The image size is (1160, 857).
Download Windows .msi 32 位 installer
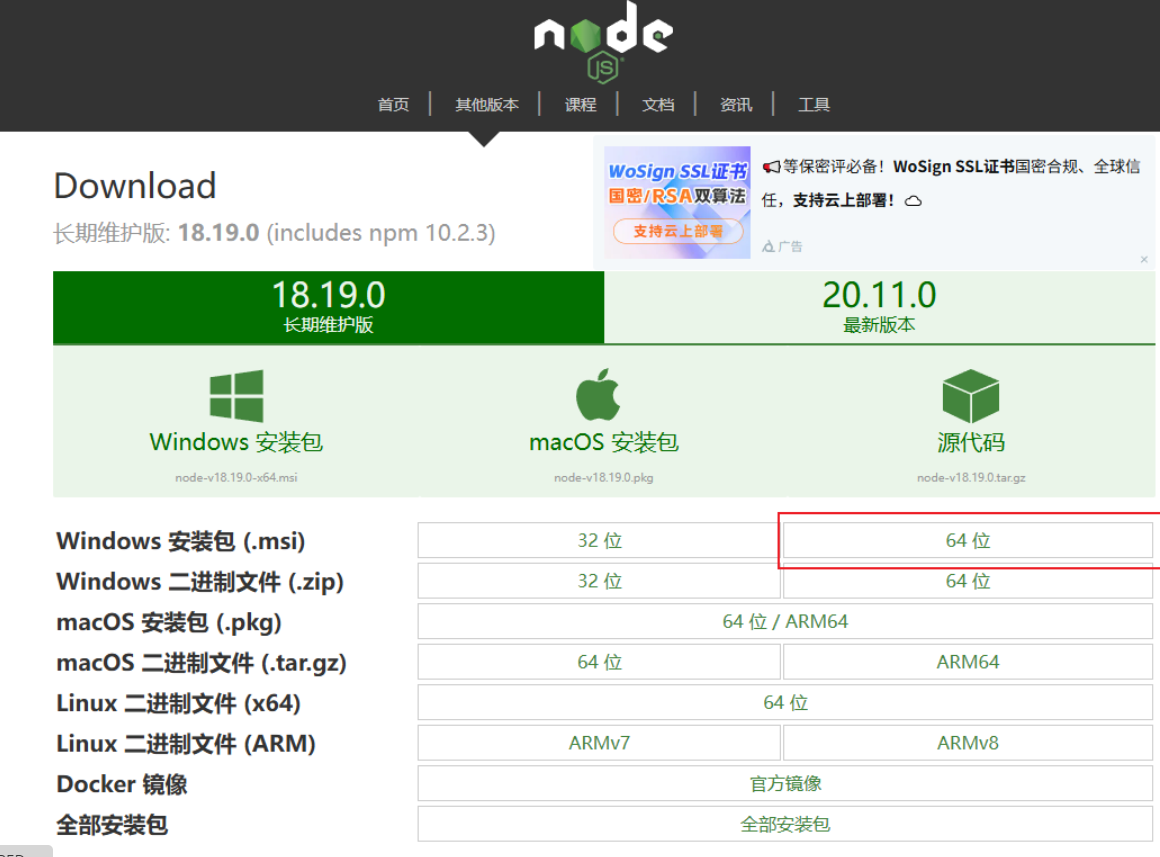(x=599, y=540)
